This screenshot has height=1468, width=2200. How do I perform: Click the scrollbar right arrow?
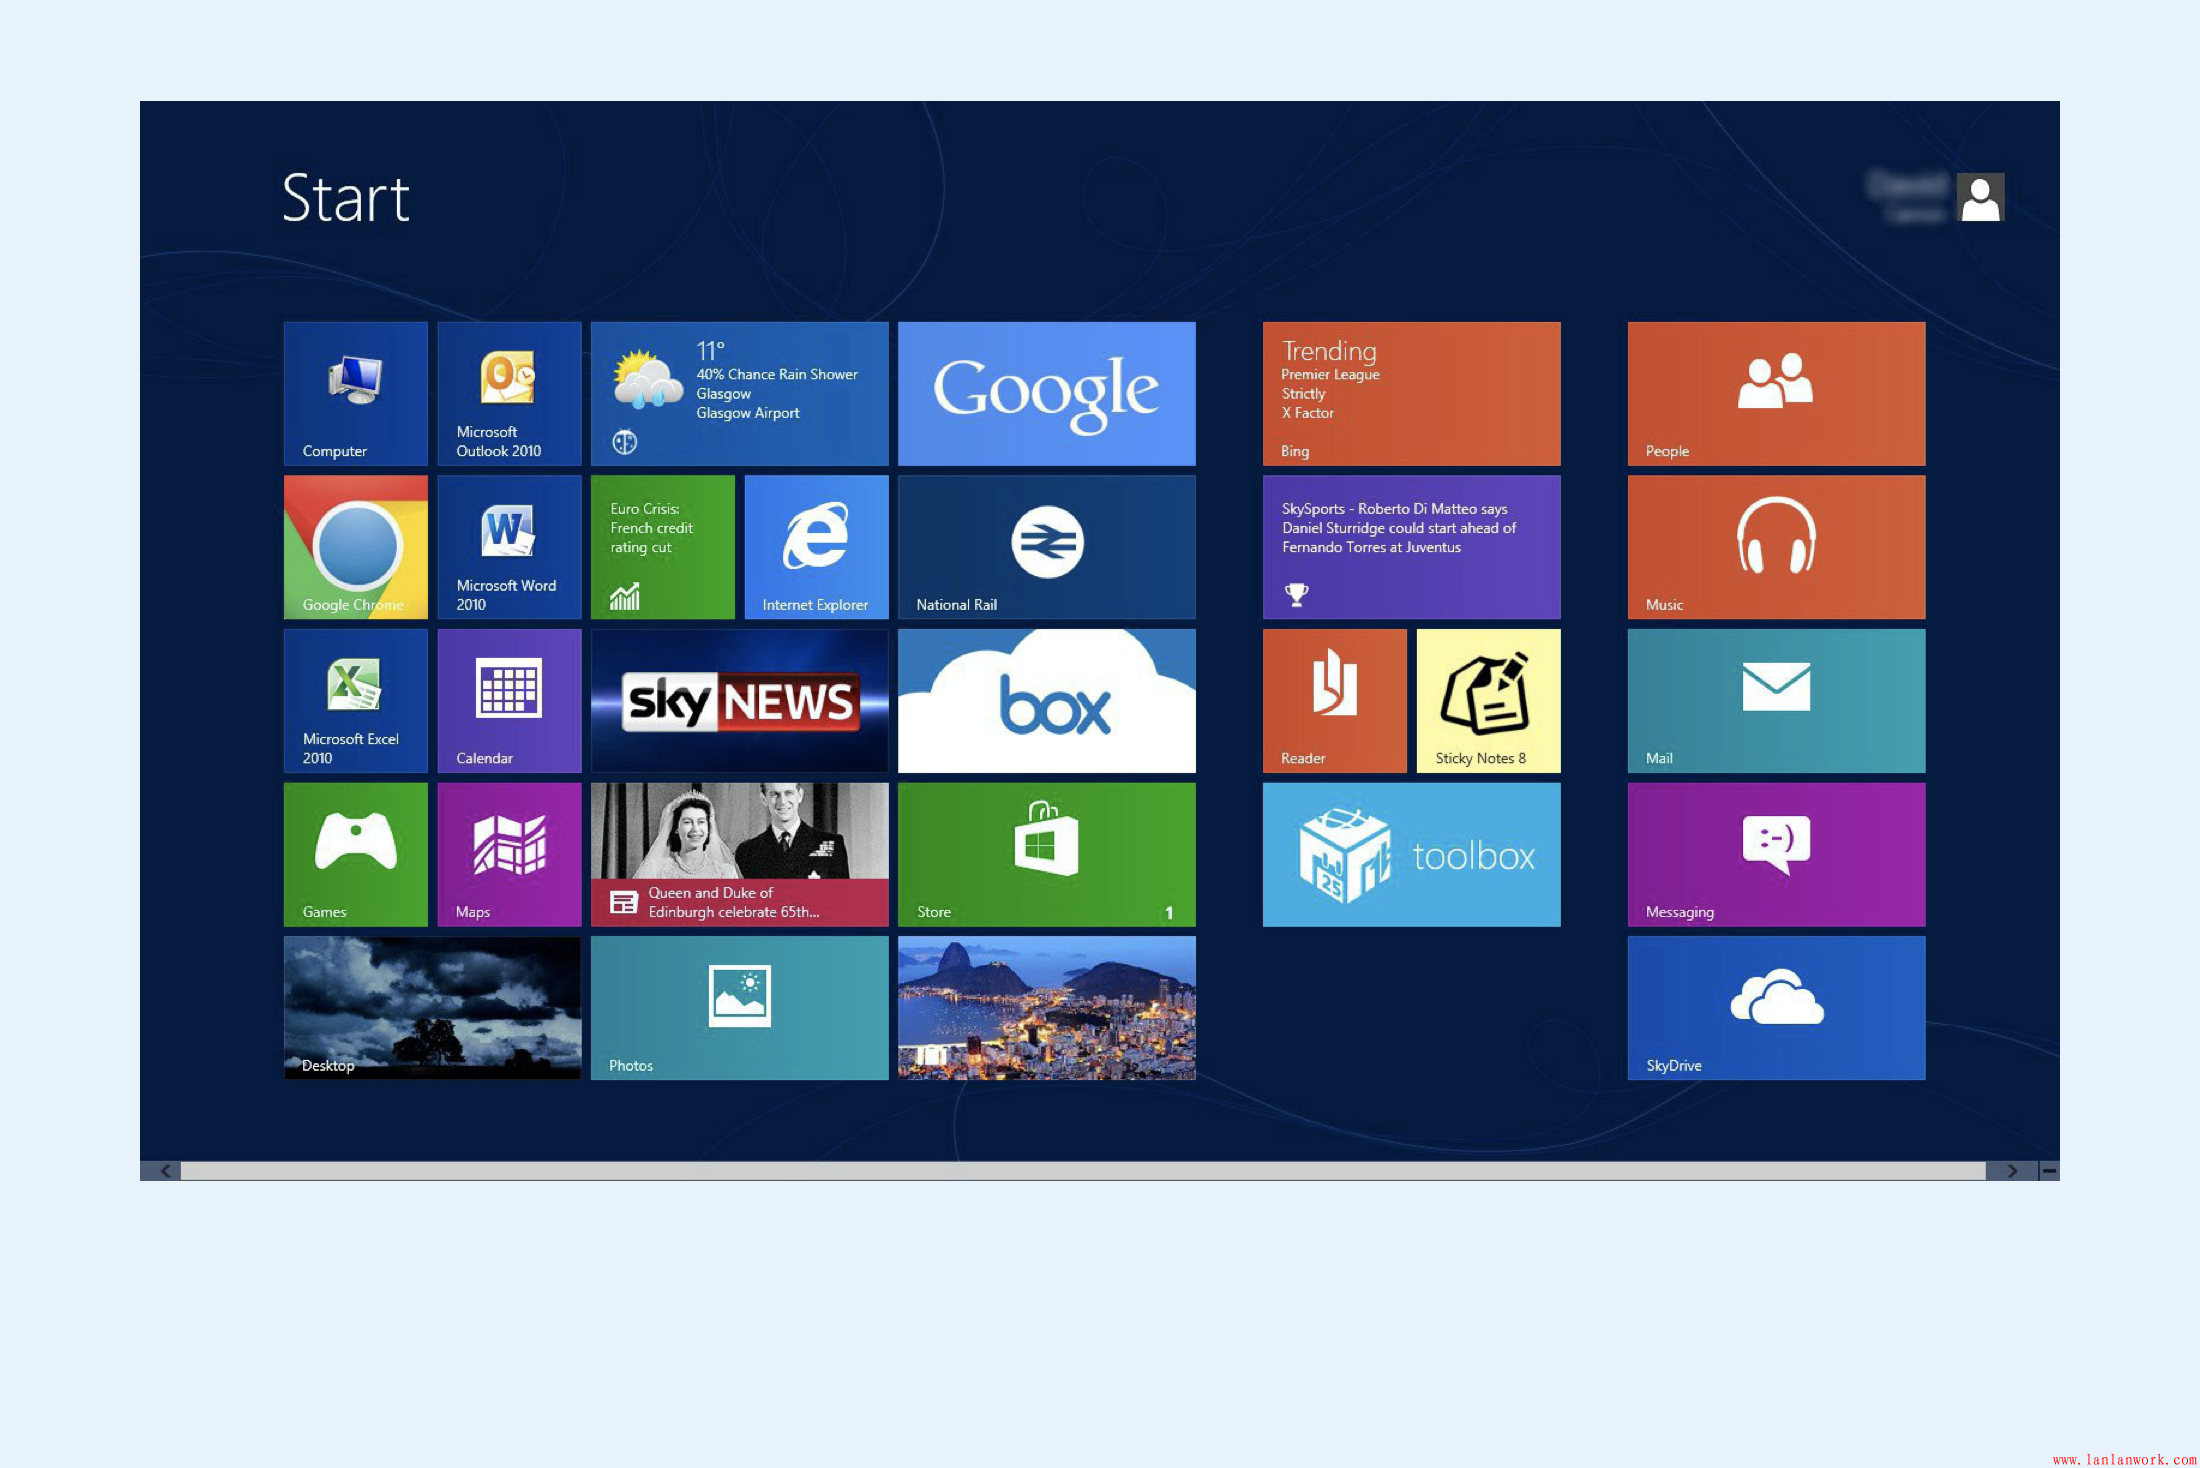[x=2012, y=1170]
